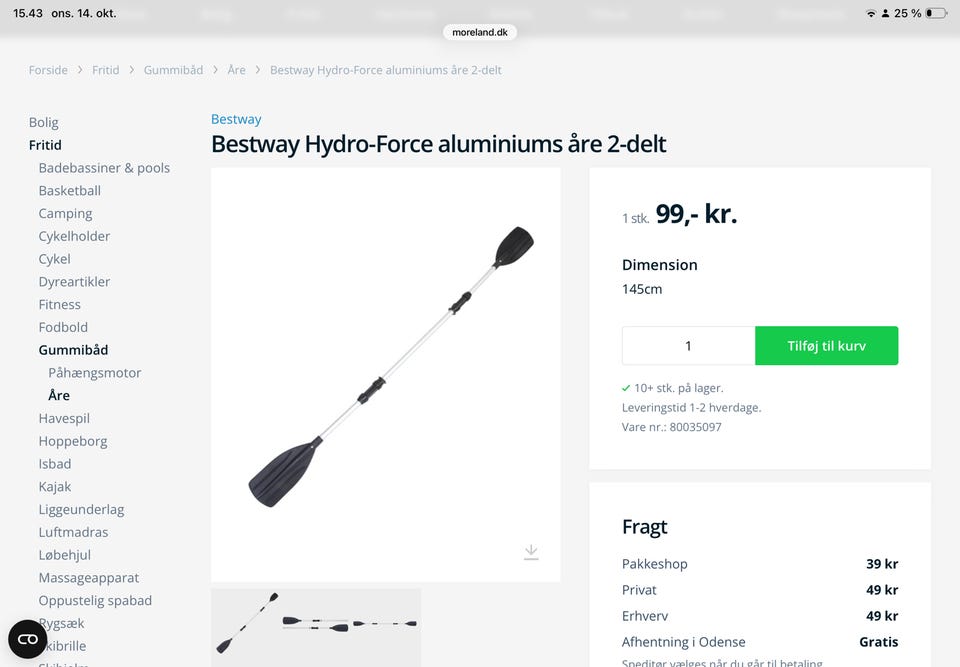This screenshot has width=960, height=667.
Task: Select the second disassembled oar thumbnail
Action: 350,624
